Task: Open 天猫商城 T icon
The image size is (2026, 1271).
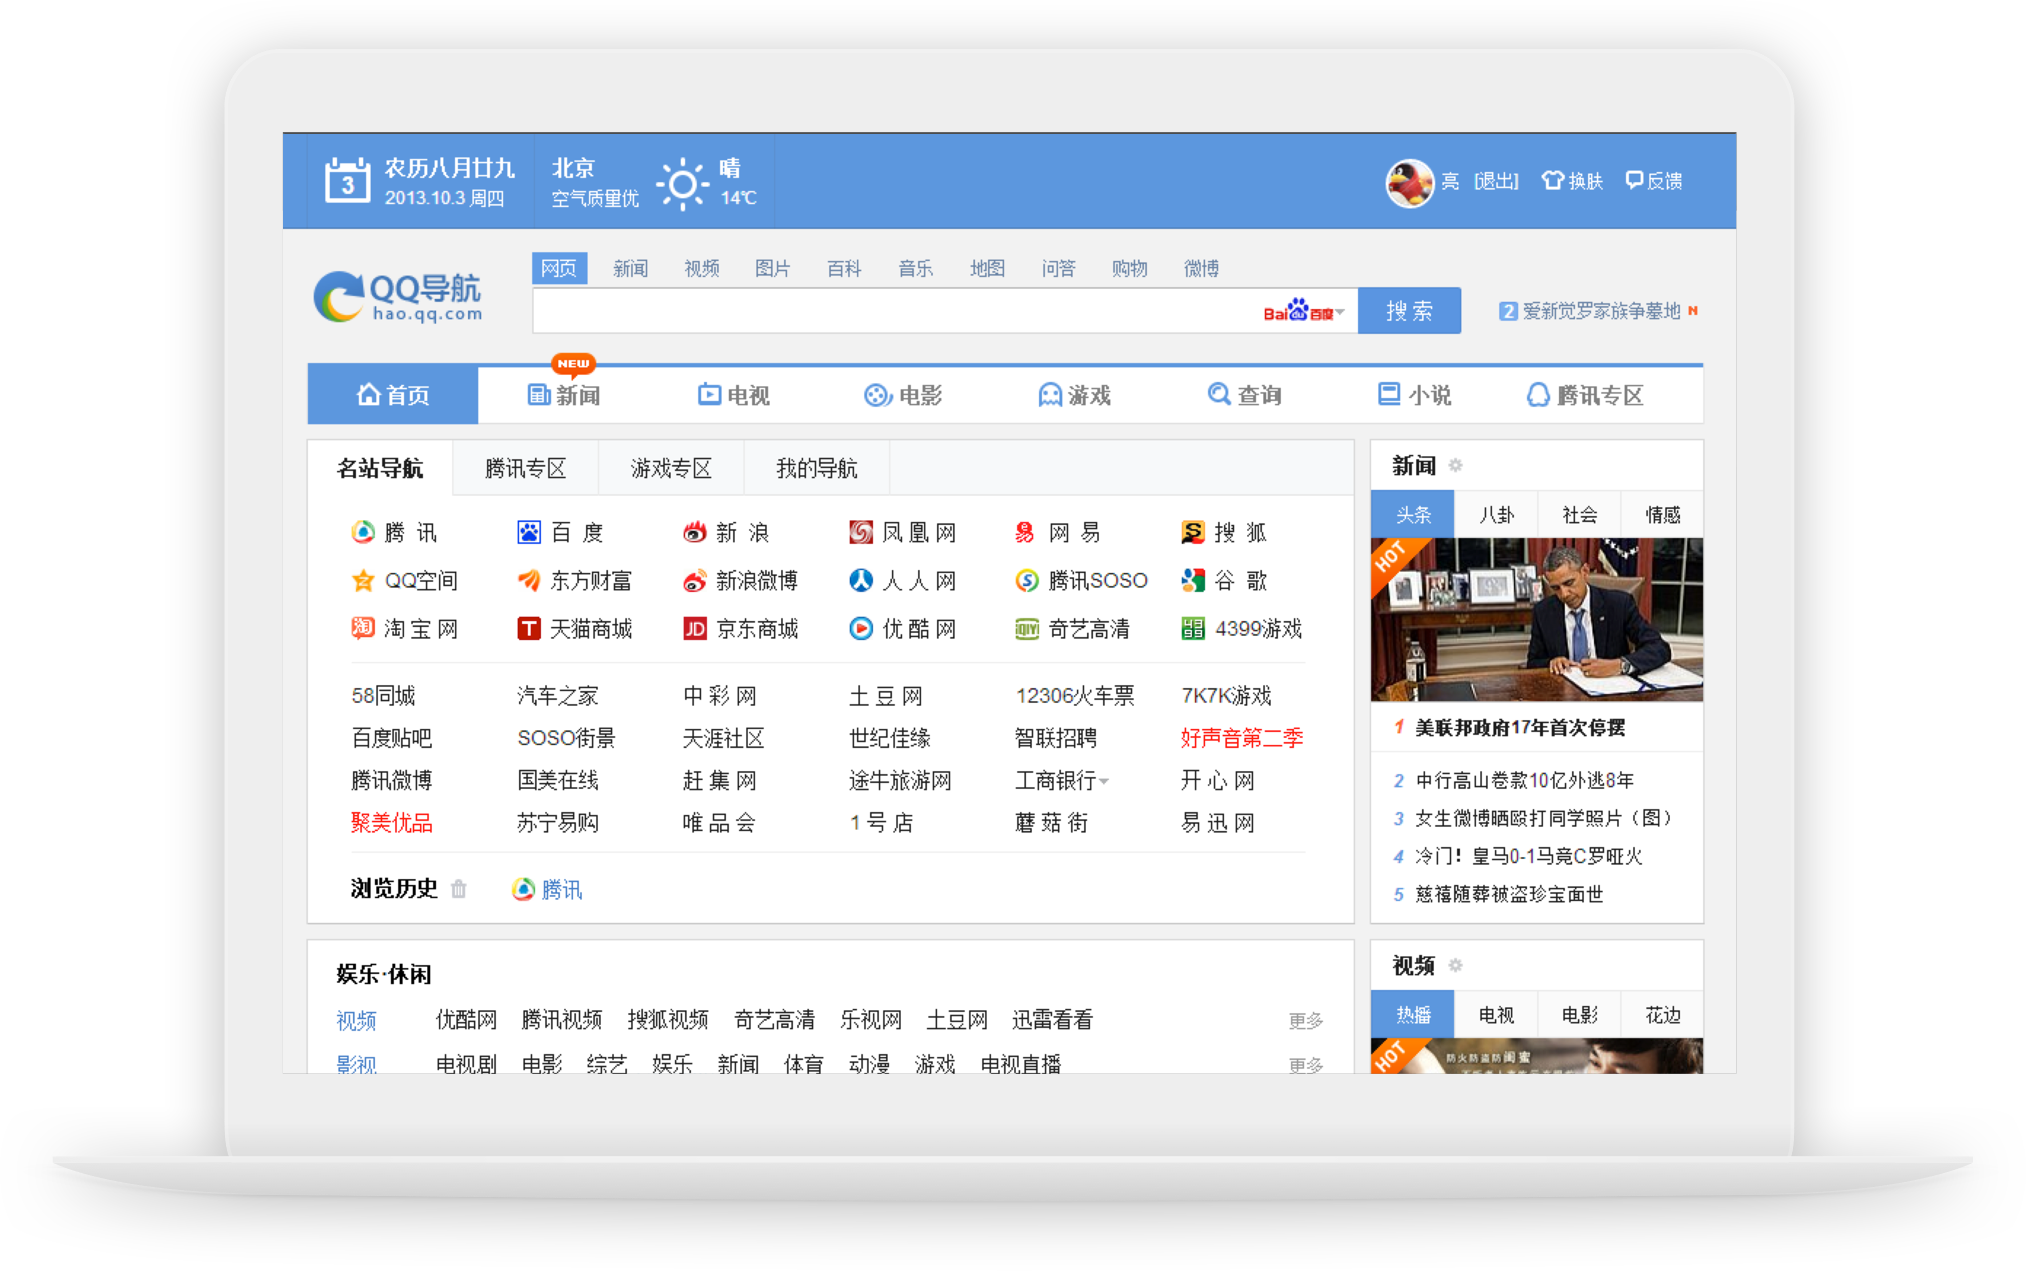Action: click(528, 628)
